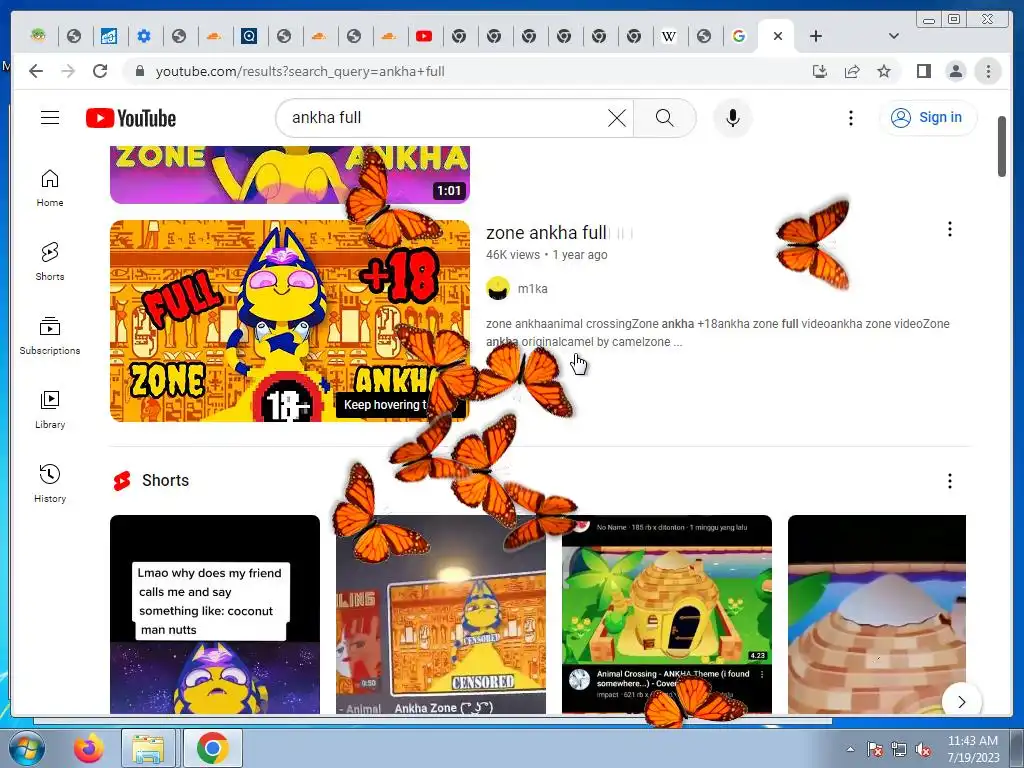This screenshot has width=1024, height=768.
Task: Open the Shorts section more options menu
Action: (x=950, y=481)
